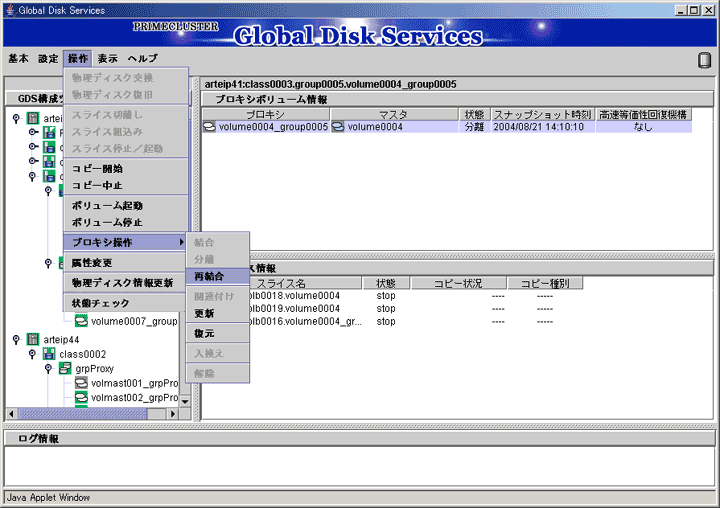Click the volmast002_grpPro volume icon

click(x=81, y=397)
